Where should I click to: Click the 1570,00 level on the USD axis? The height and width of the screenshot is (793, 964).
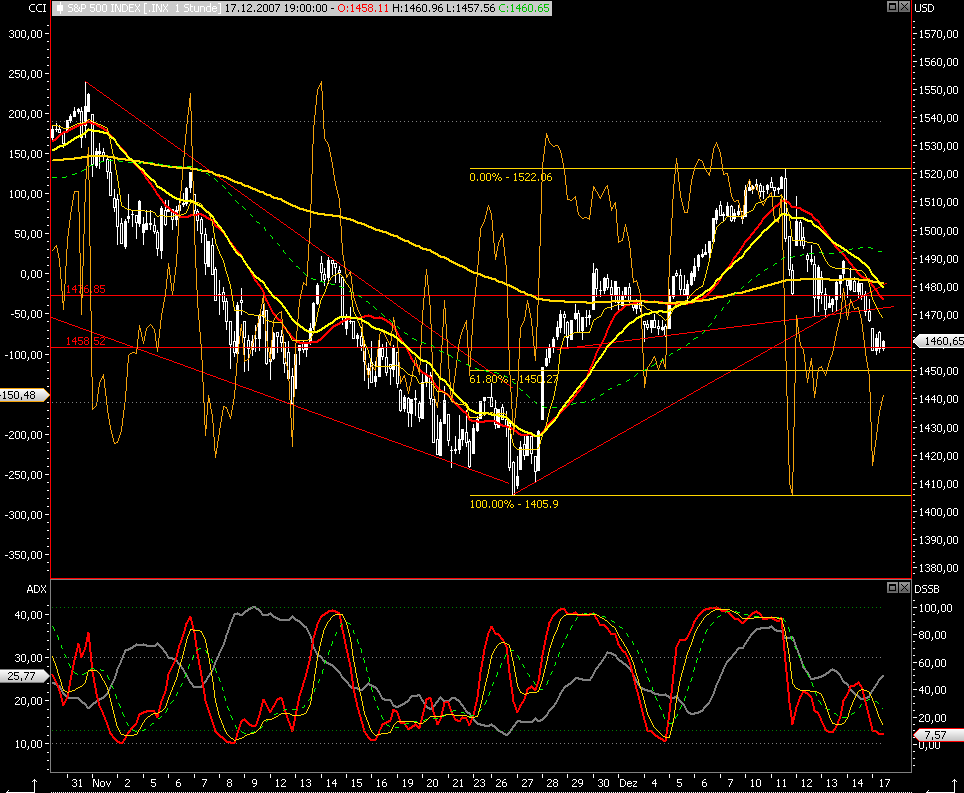pyautogui.click(x=939, y=34)
